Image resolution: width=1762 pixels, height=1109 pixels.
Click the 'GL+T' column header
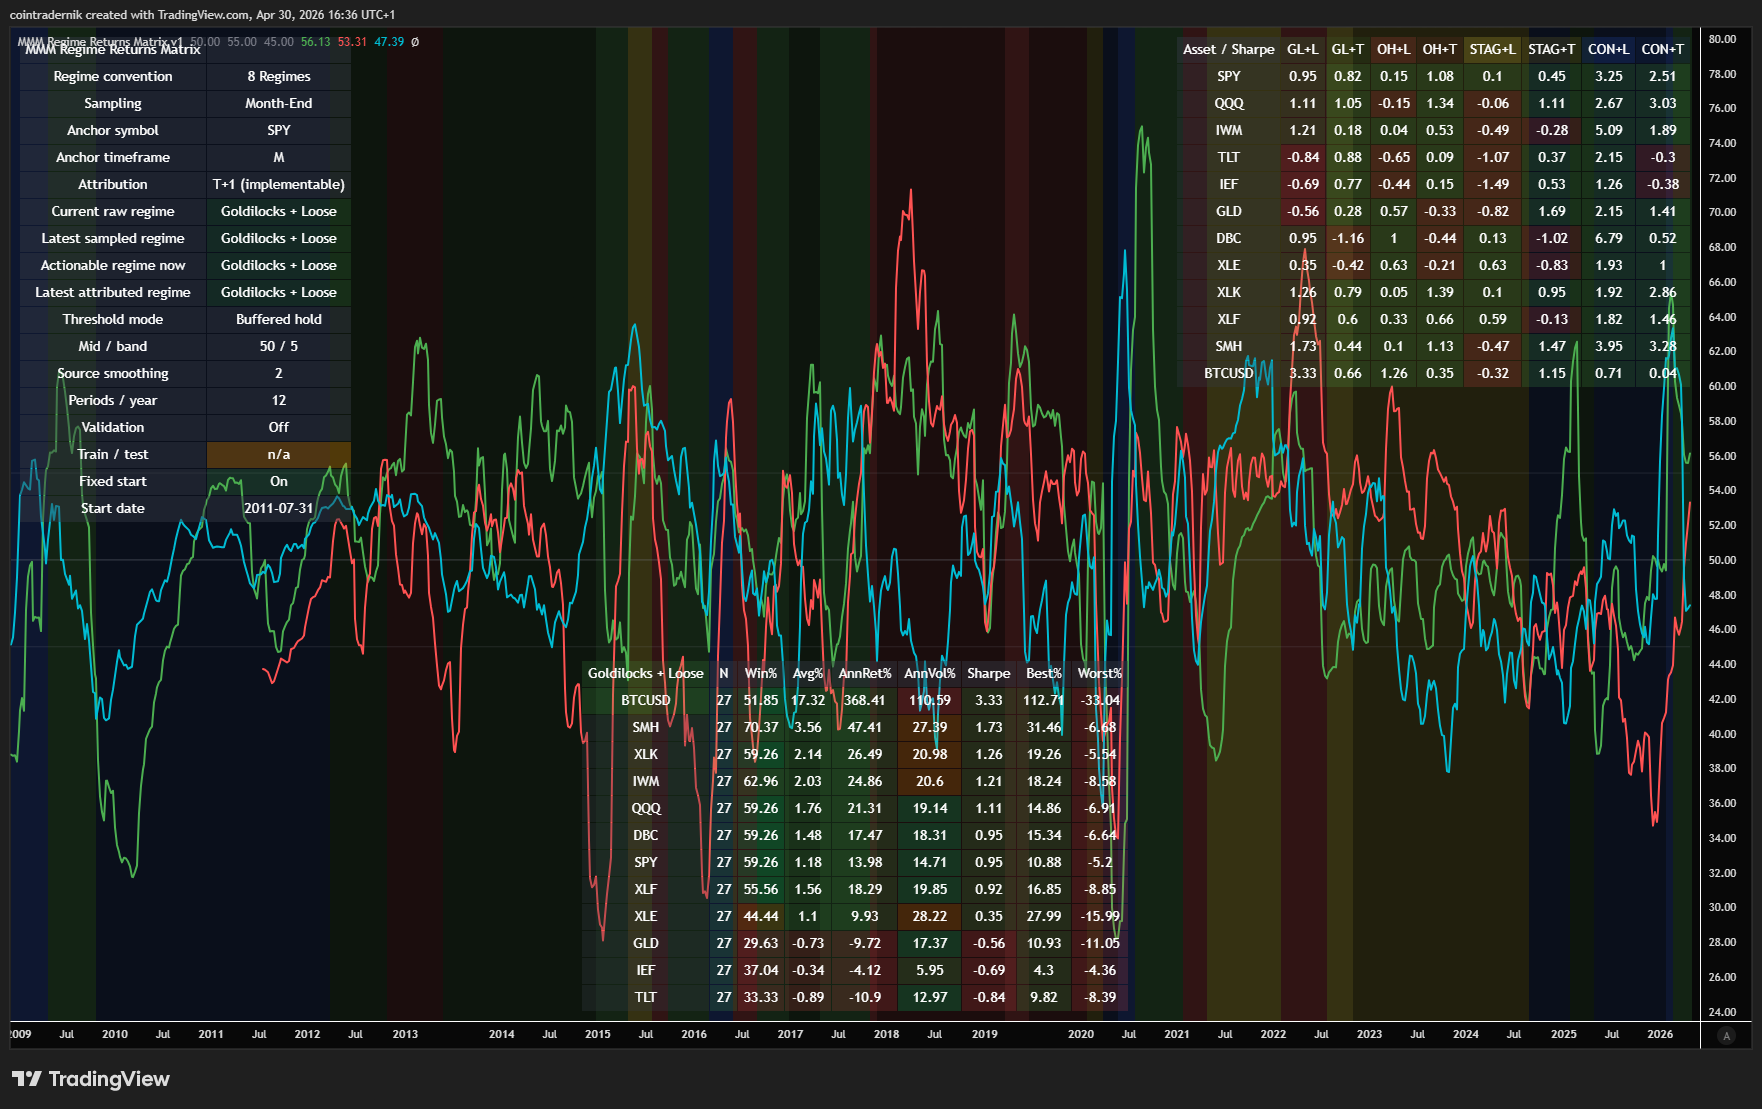[1348, 50]
